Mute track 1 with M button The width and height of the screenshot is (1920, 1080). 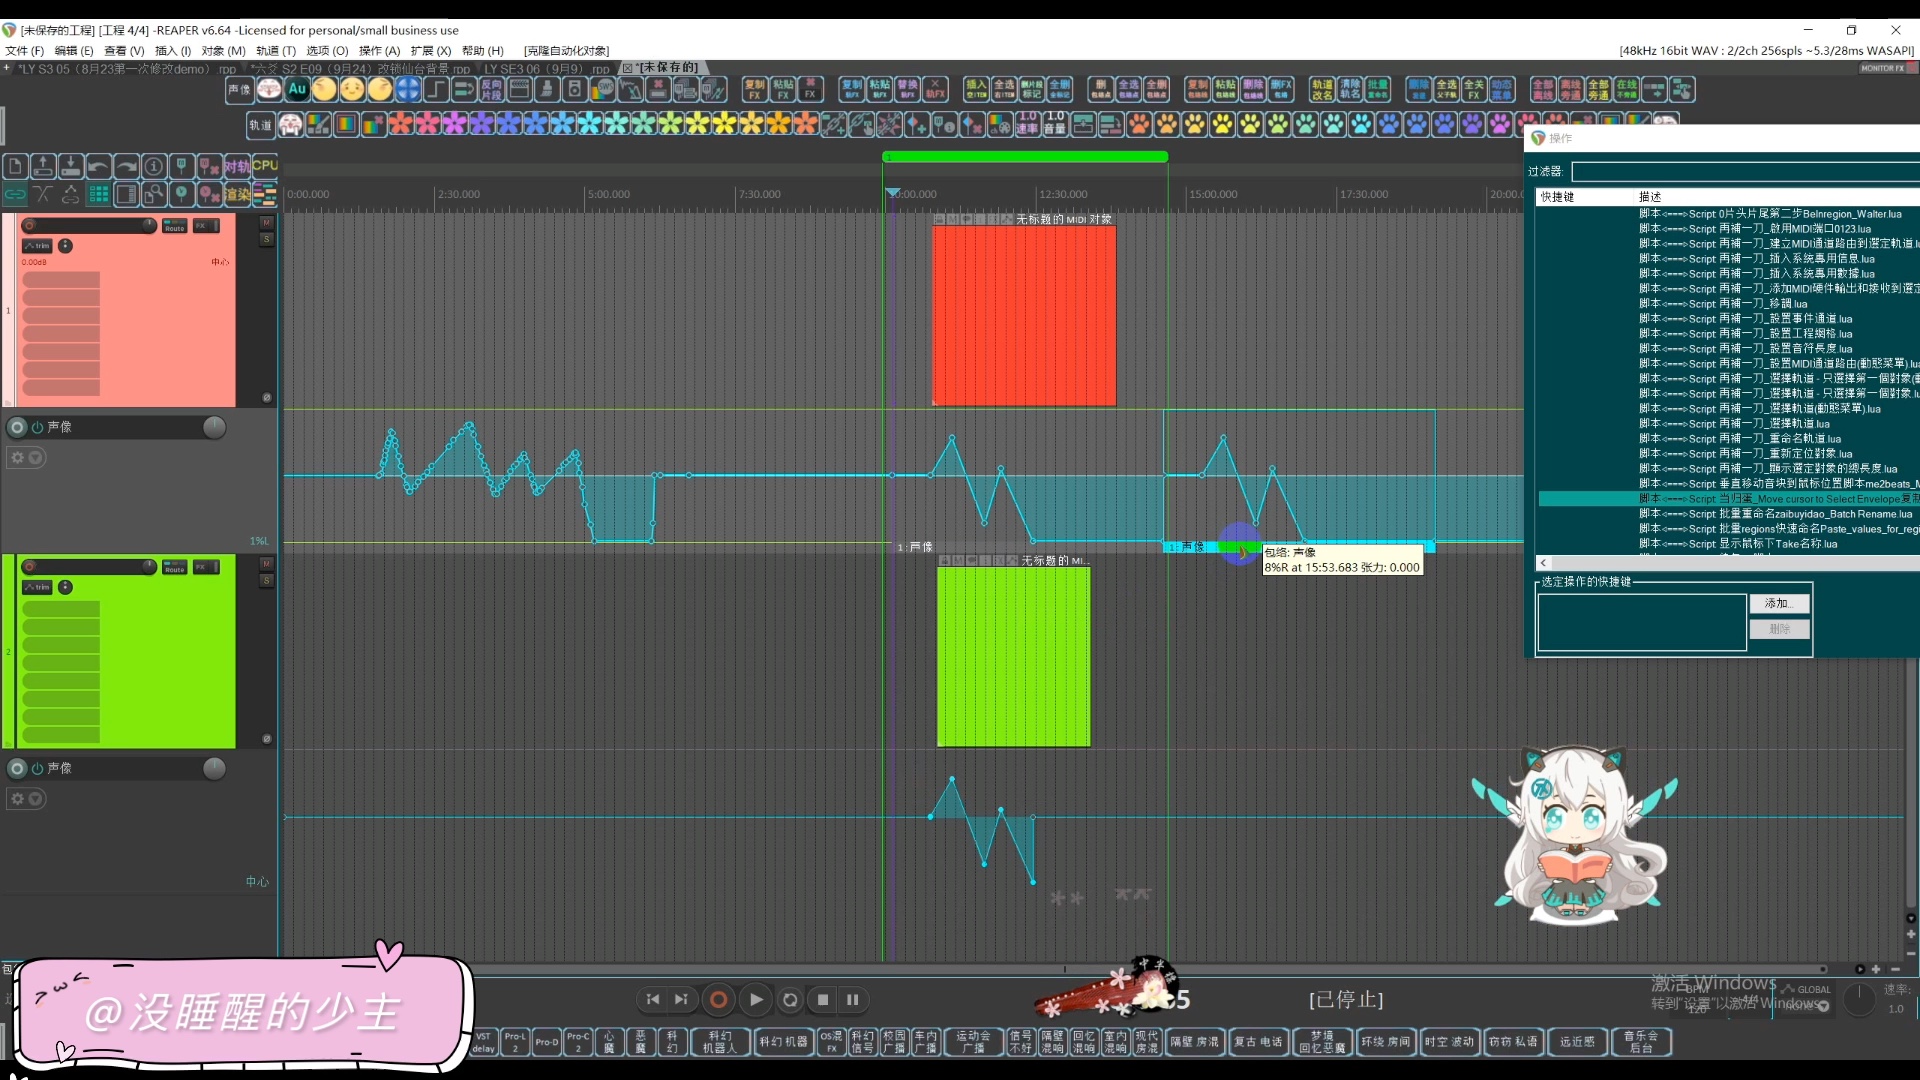pyautogui.click(x=266, y=223)
